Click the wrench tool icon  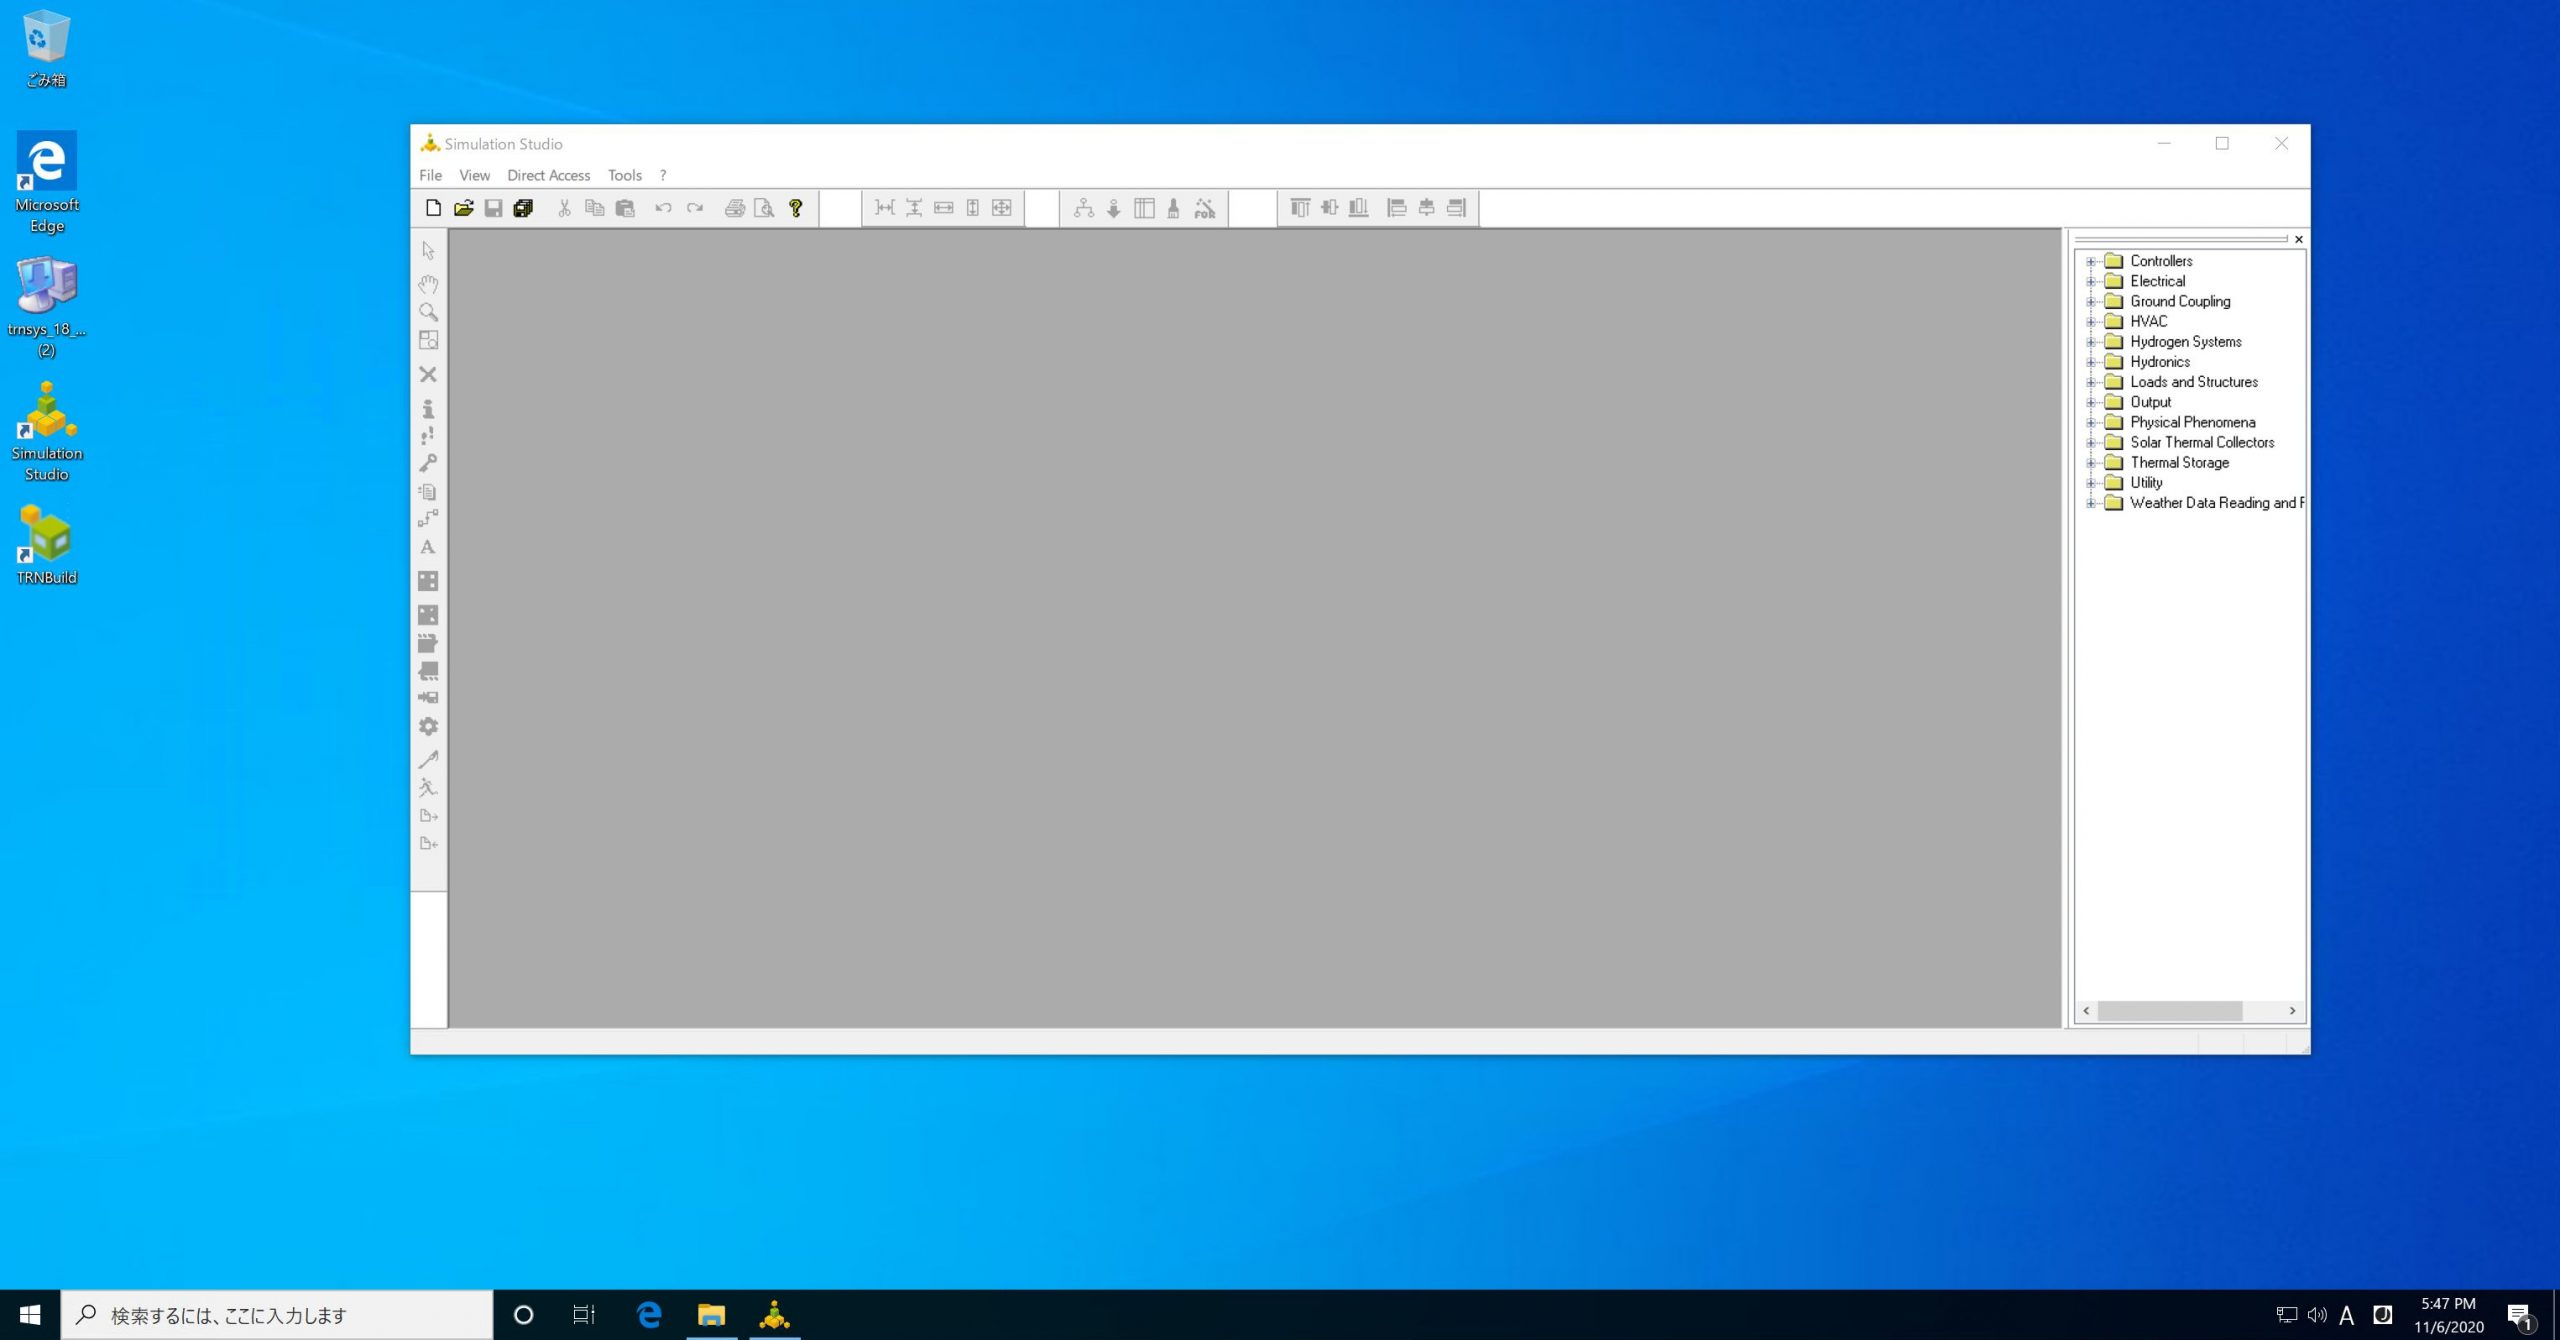point(428,463)
